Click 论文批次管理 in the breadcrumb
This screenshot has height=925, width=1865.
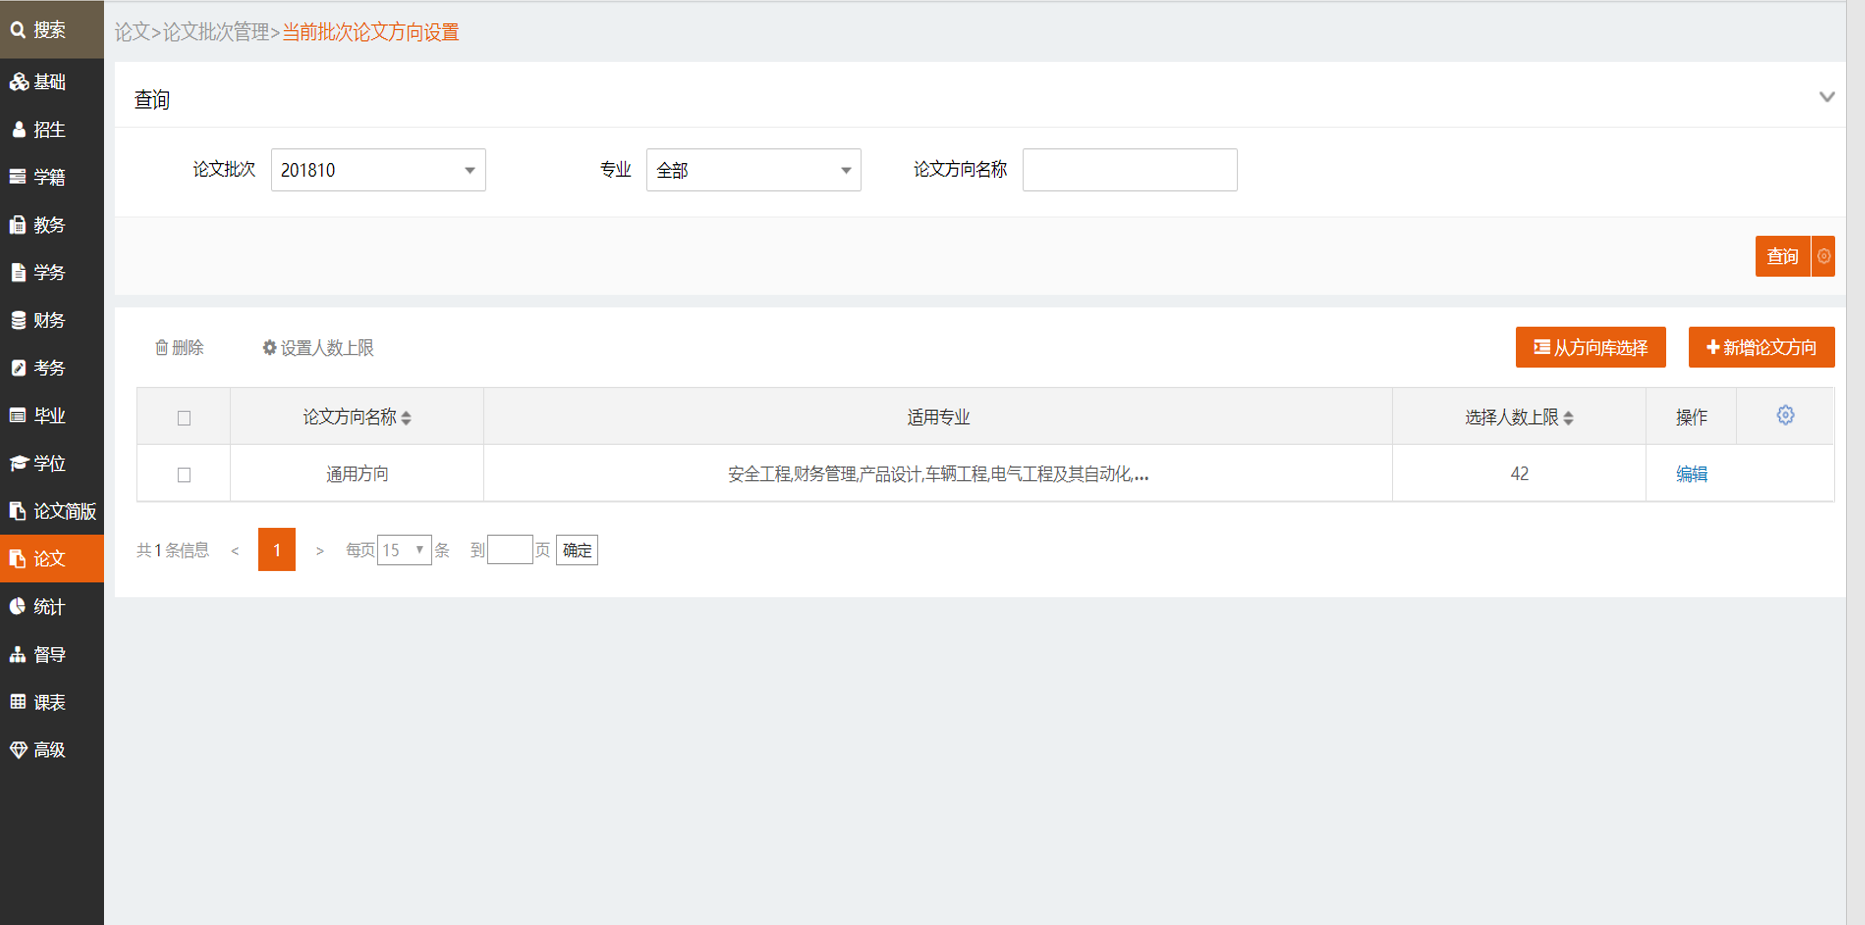[x=216, y=32]
